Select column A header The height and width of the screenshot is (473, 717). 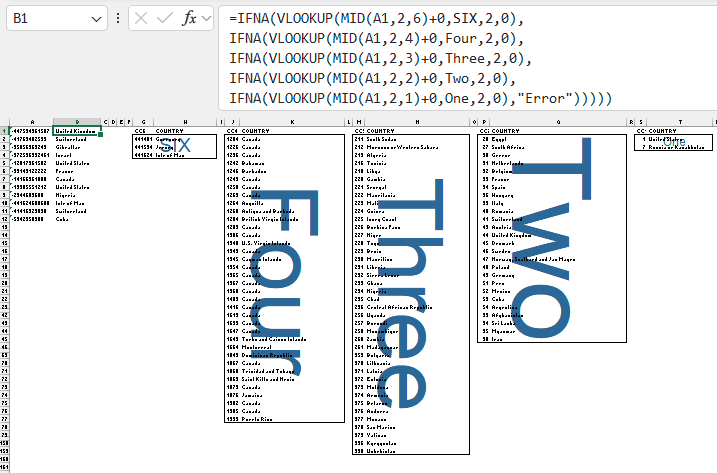click(x=32, y=122)
